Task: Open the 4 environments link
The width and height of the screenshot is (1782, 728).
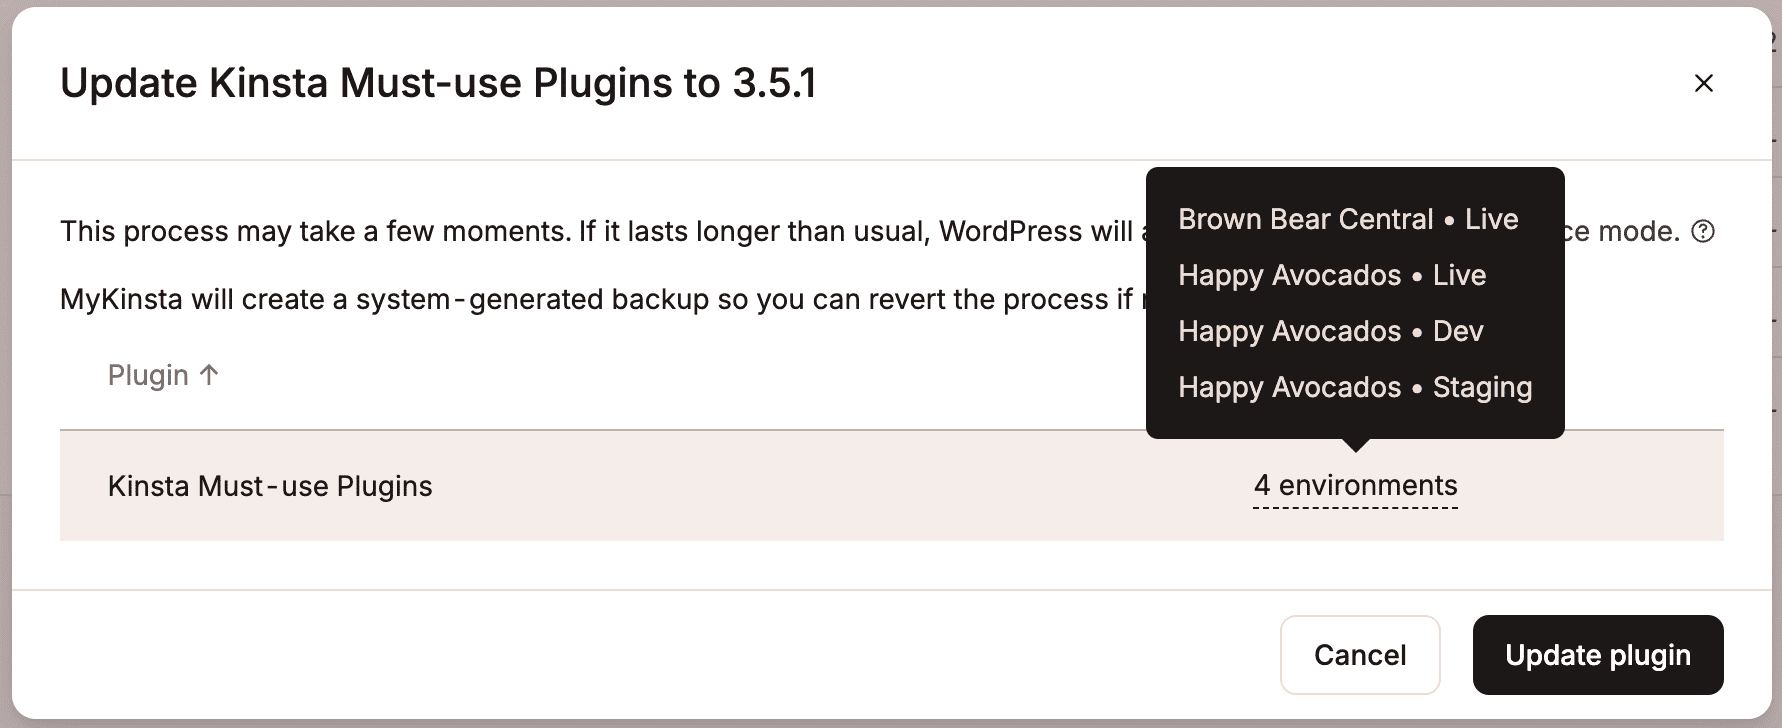Action: click(1355, 486)
